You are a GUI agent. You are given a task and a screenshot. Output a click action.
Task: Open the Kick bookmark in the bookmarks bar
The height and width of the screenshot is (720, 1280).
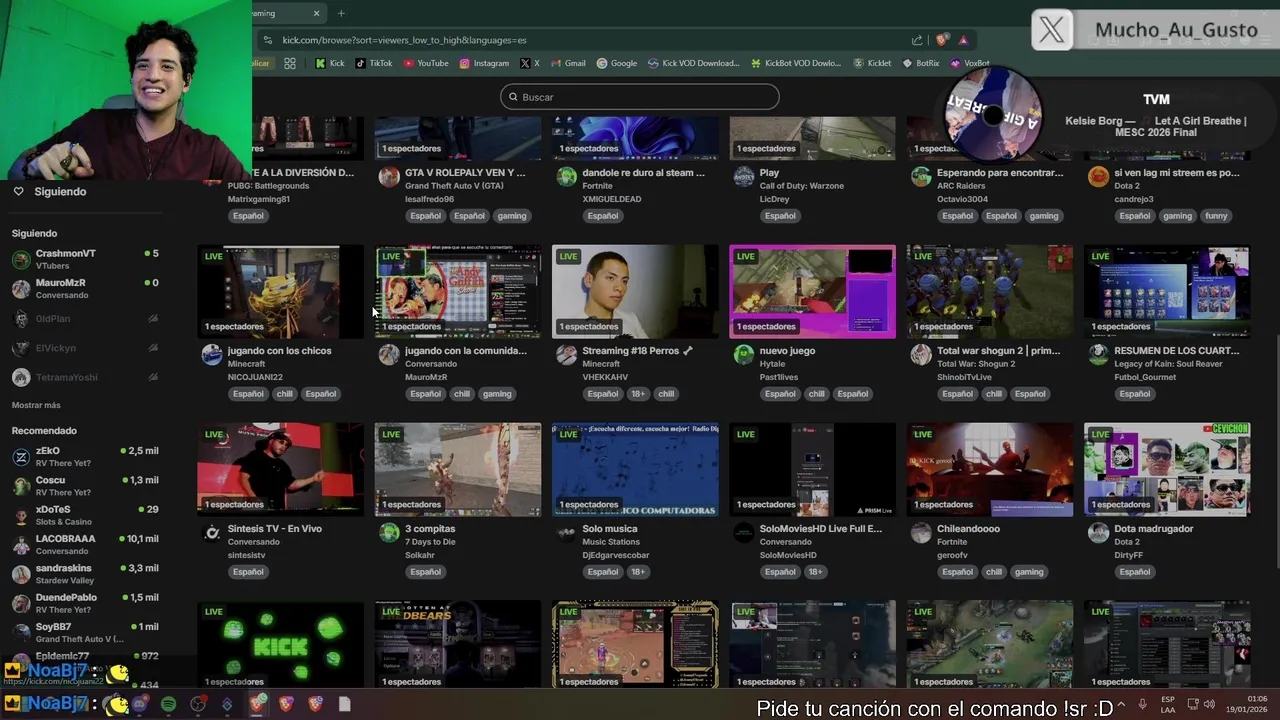point(330,63)
